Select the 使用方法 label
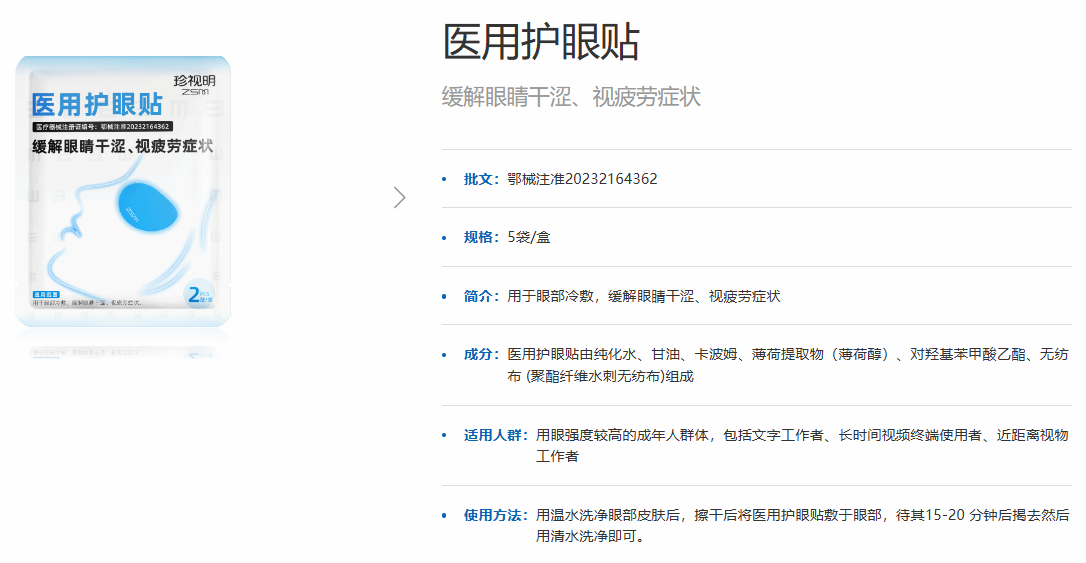The width and height of the screenshot is (1086, 563). click(494, 516)
